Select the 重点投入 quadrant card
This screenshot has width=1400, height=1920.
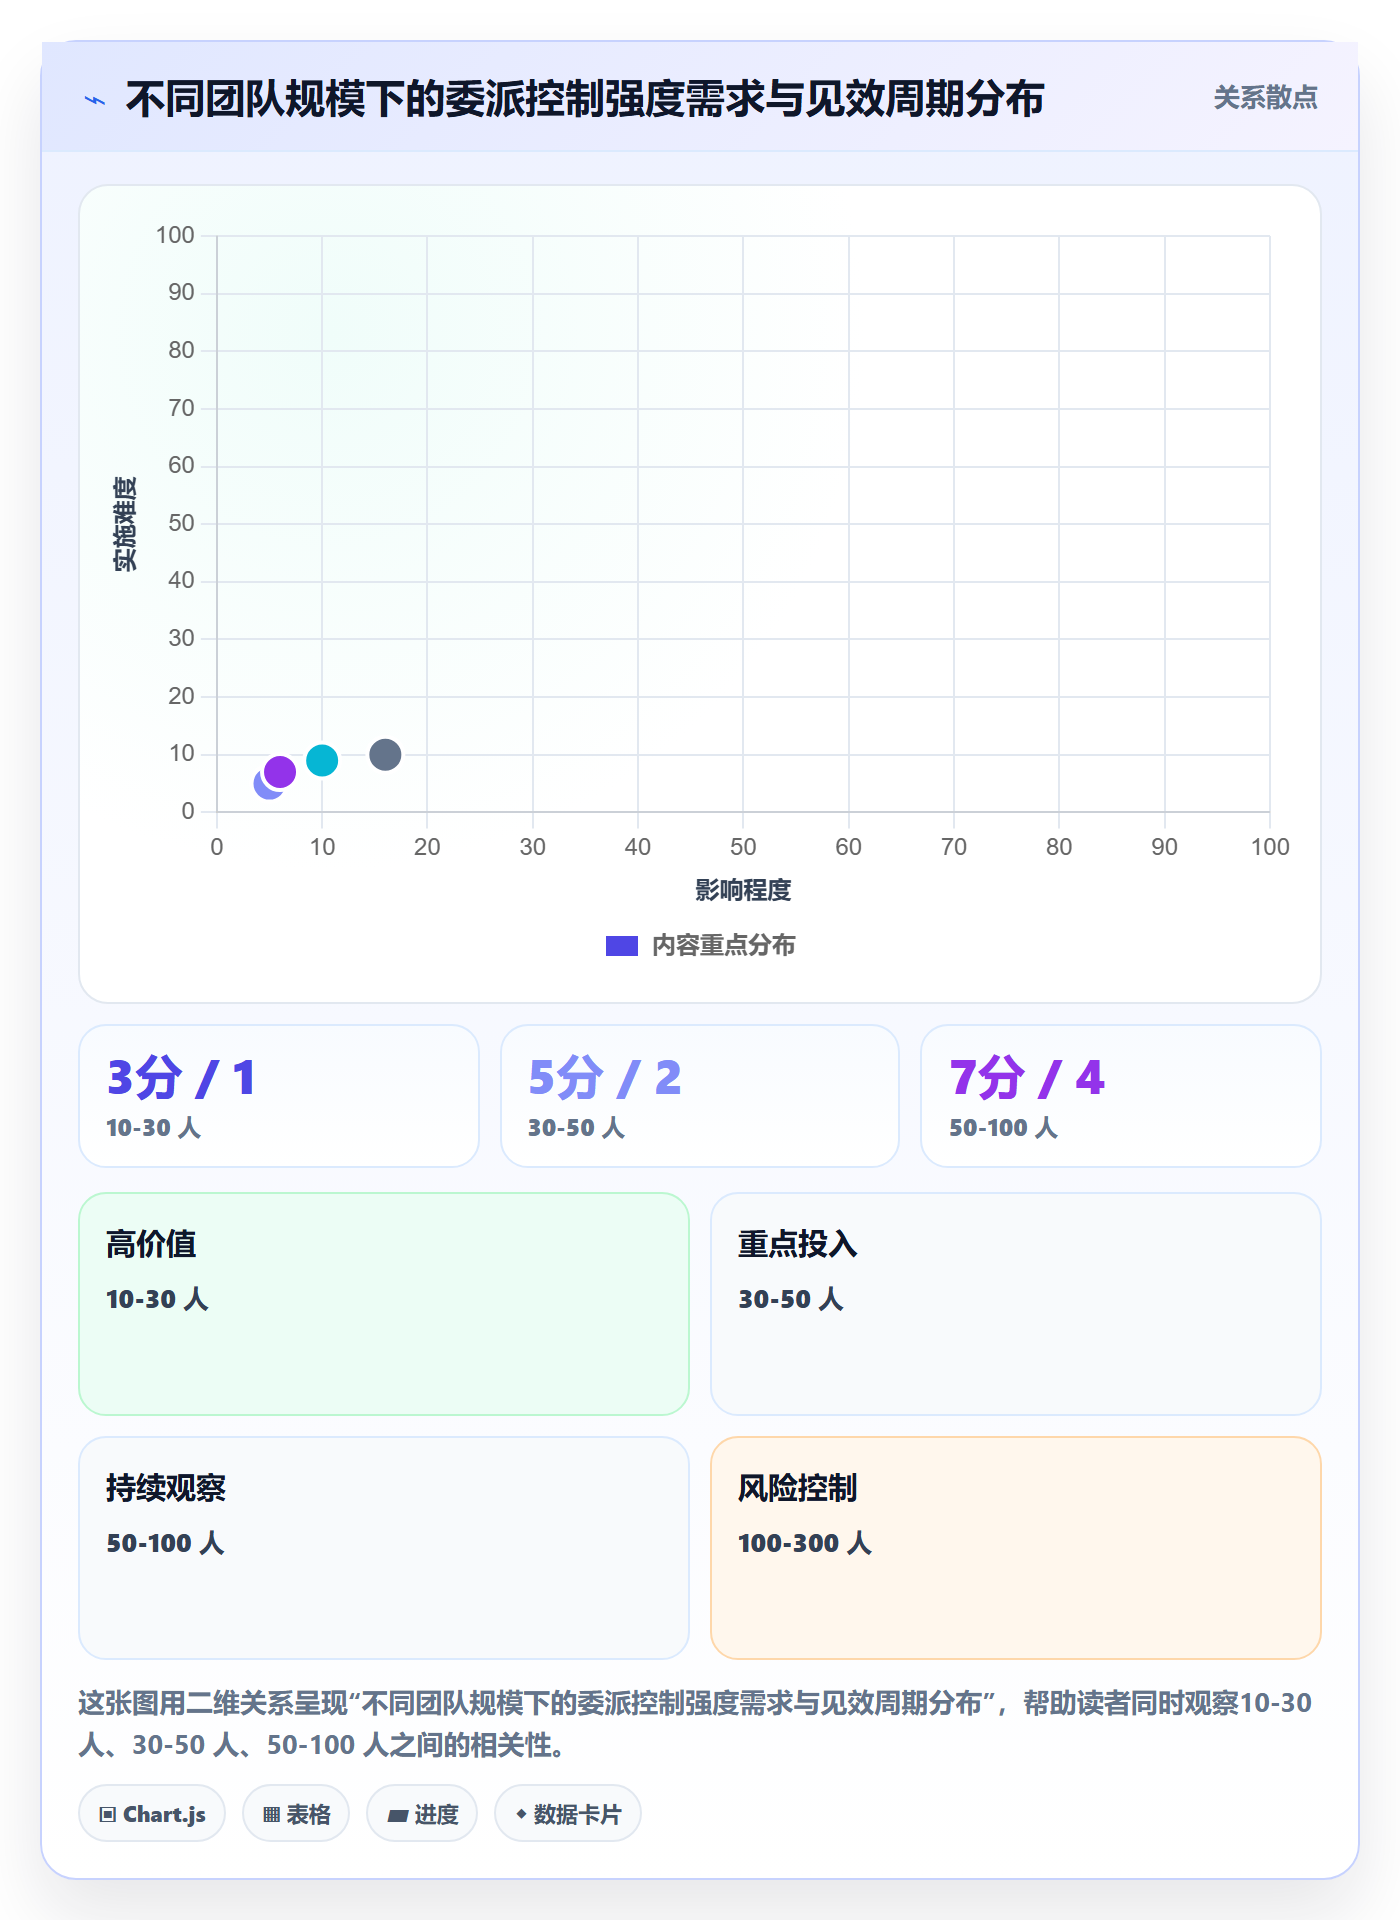[x=1016, y=1304]
